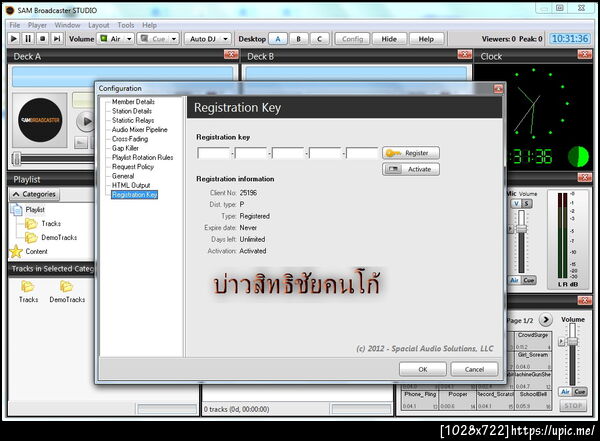The height and width of the screenshot is (441, 600).
Task: Close the Clock panel
Action: point(584,55)
